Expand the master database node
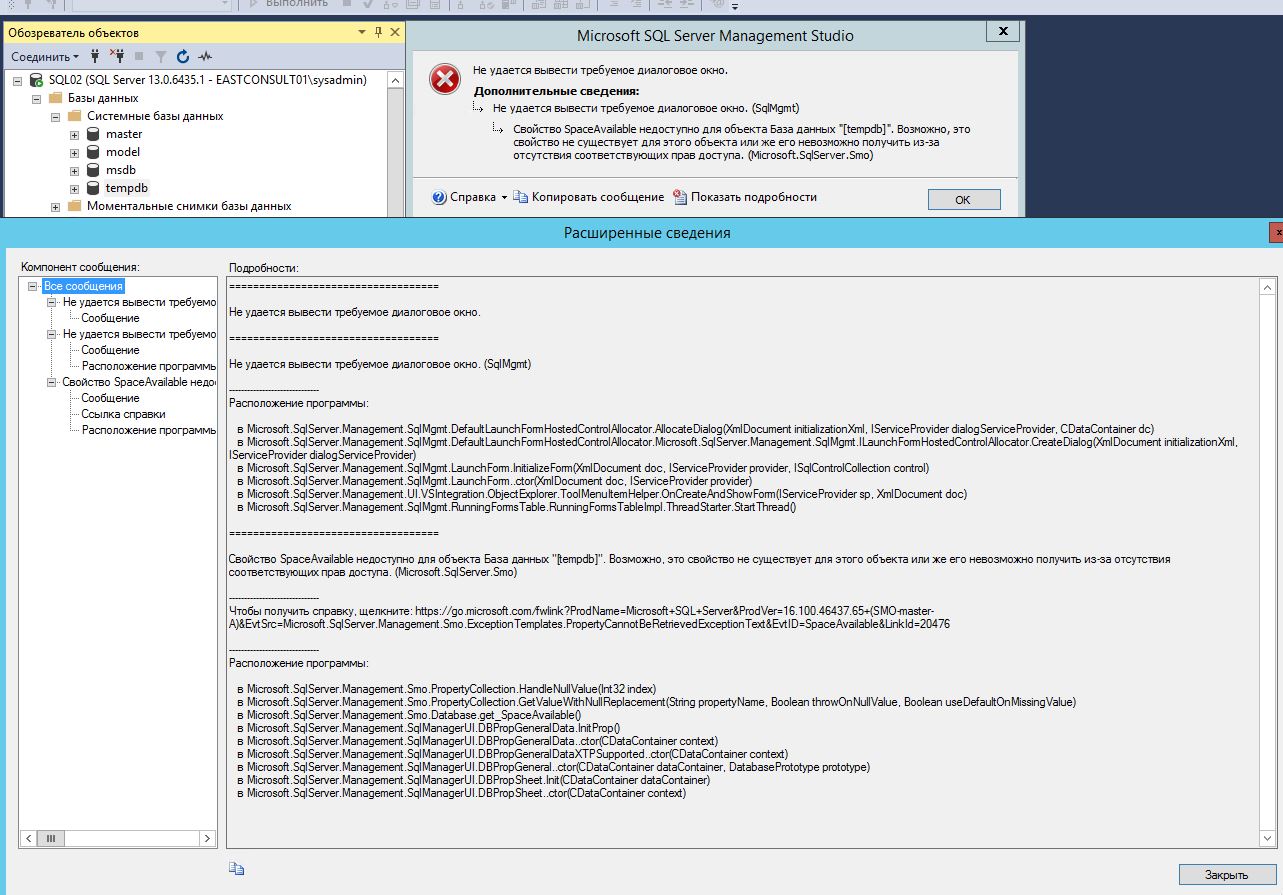This screenshot has width=1283, height=895. pos(74,134)
